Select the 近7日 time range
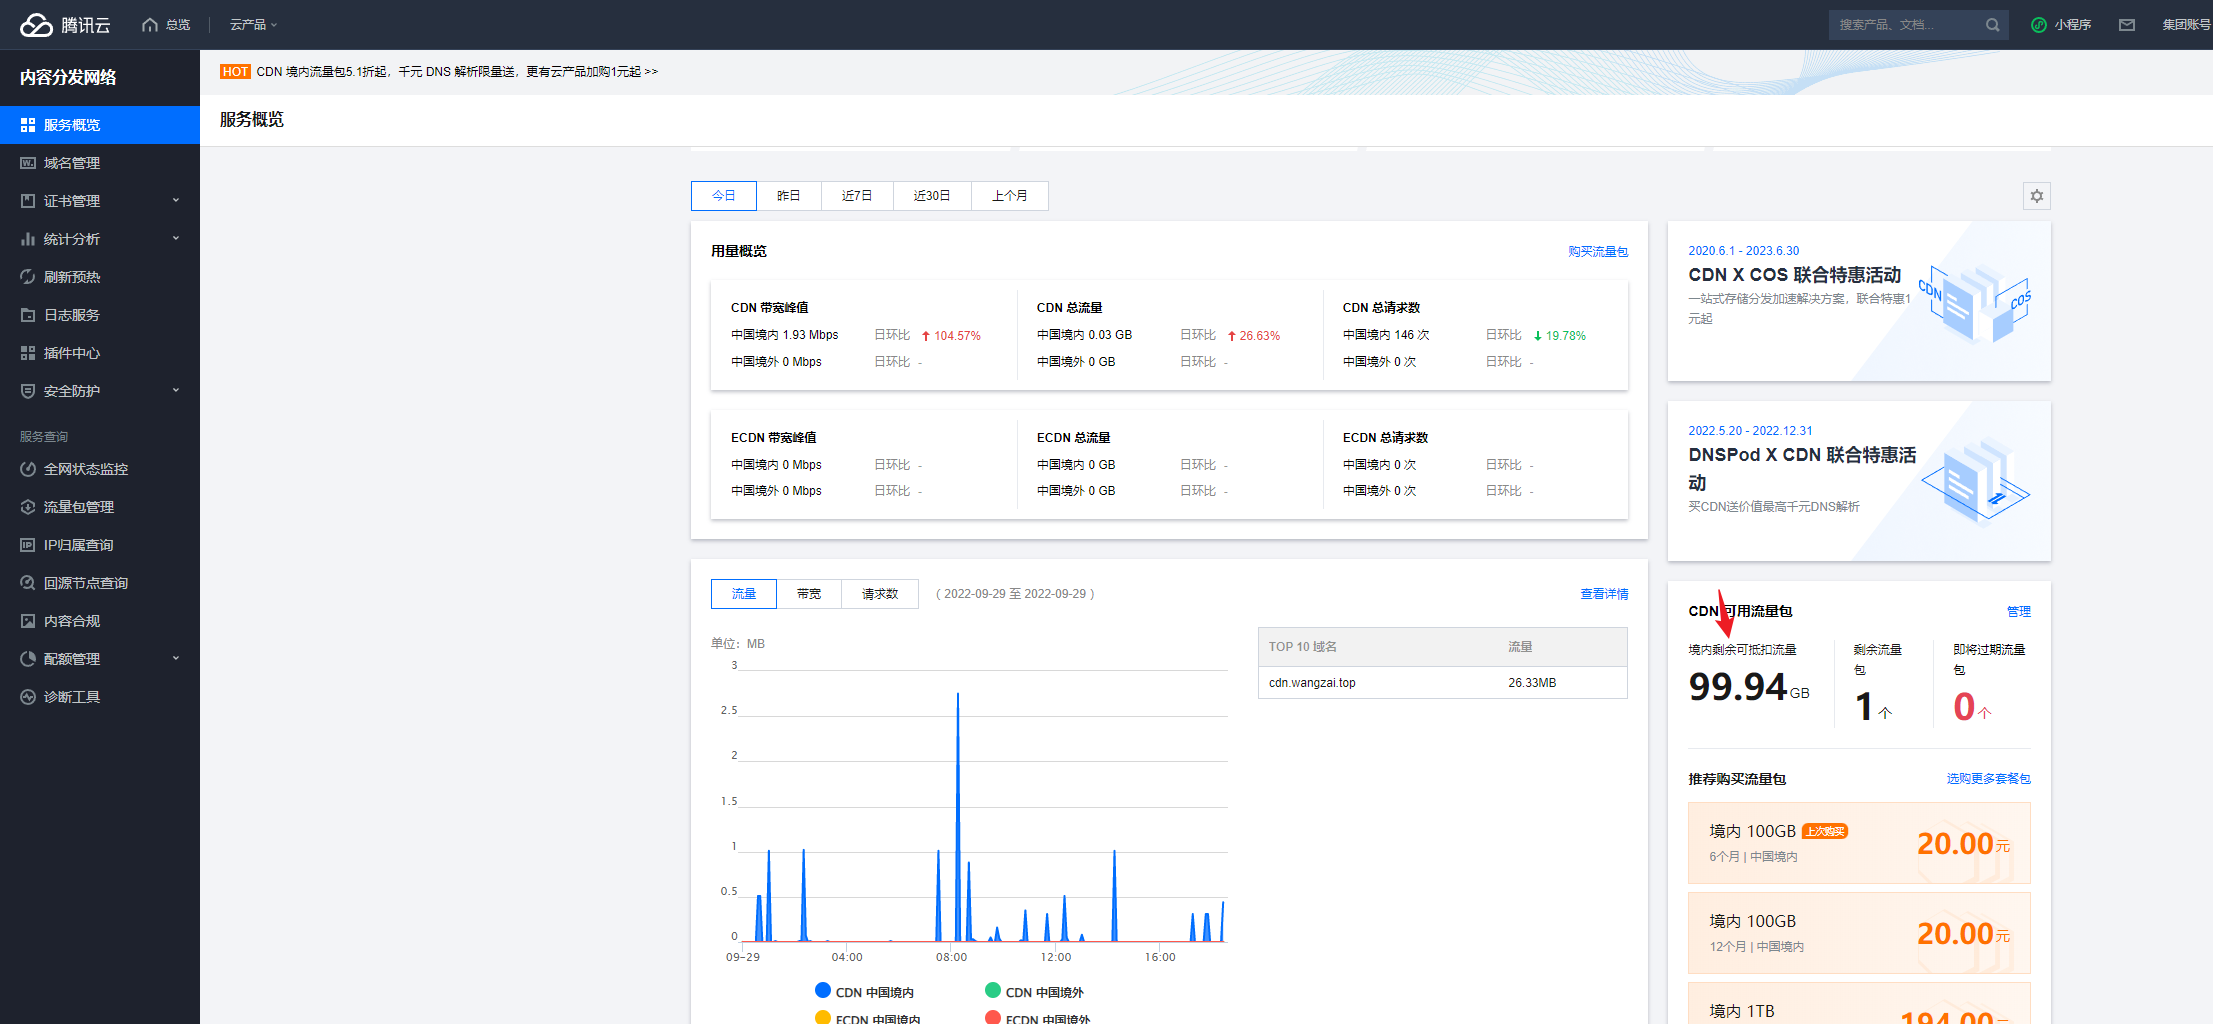 click(856, 196)
